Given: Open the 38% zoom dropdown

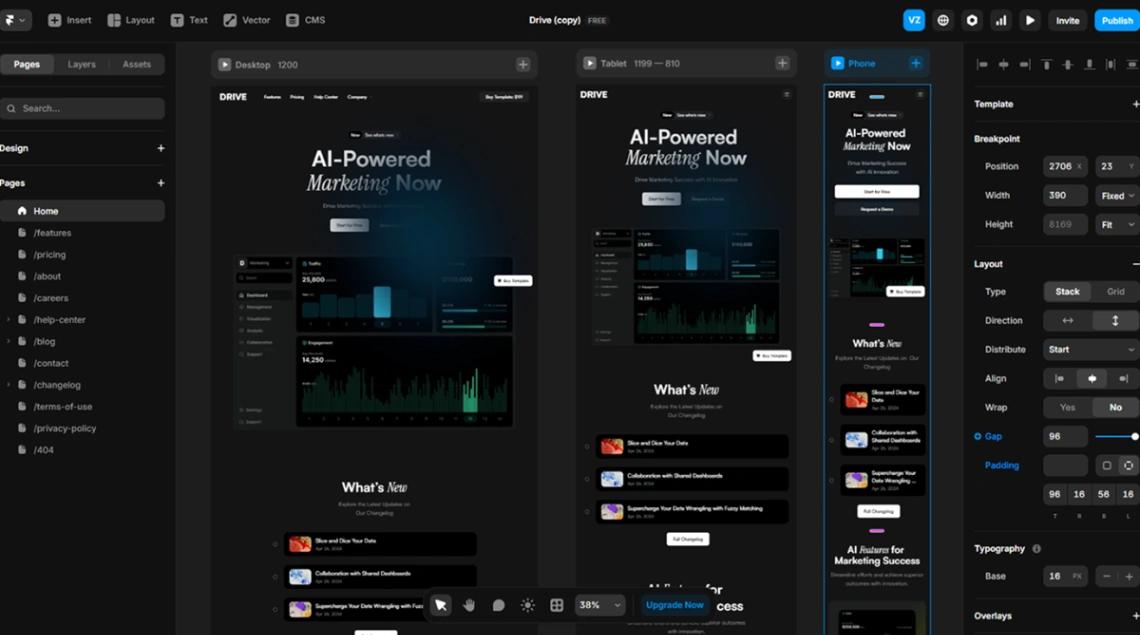Looking at the screenshot, I should pos(600,605).
